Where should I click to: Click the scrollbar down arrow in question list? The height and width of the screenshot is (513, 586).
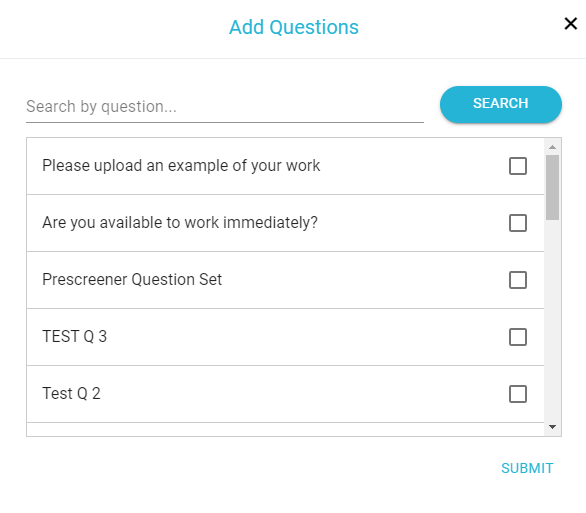[x=552, y=427]
